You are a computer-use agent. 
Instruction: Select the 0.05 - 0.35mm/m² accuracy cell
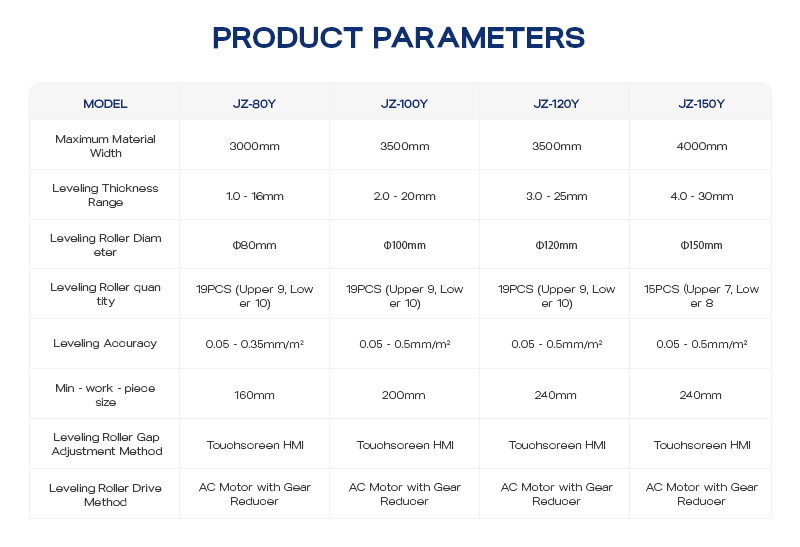254,344
